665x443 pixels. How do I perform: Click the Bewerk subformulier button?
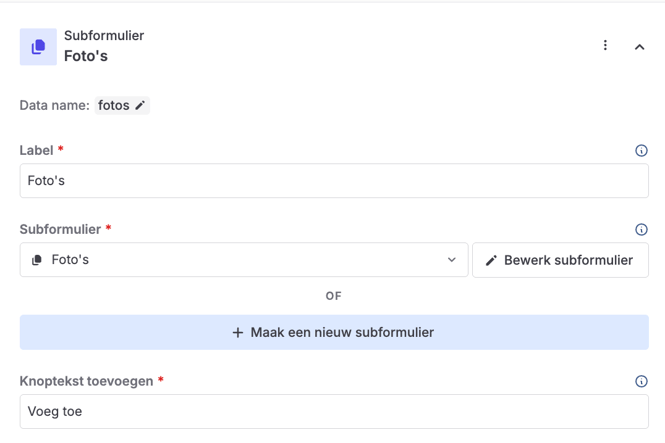coord(560,260)
